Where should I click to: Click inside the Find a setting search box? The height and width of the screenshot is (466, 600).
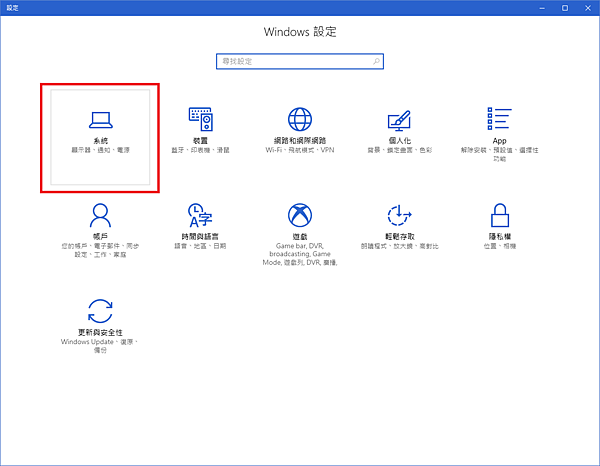300,61
